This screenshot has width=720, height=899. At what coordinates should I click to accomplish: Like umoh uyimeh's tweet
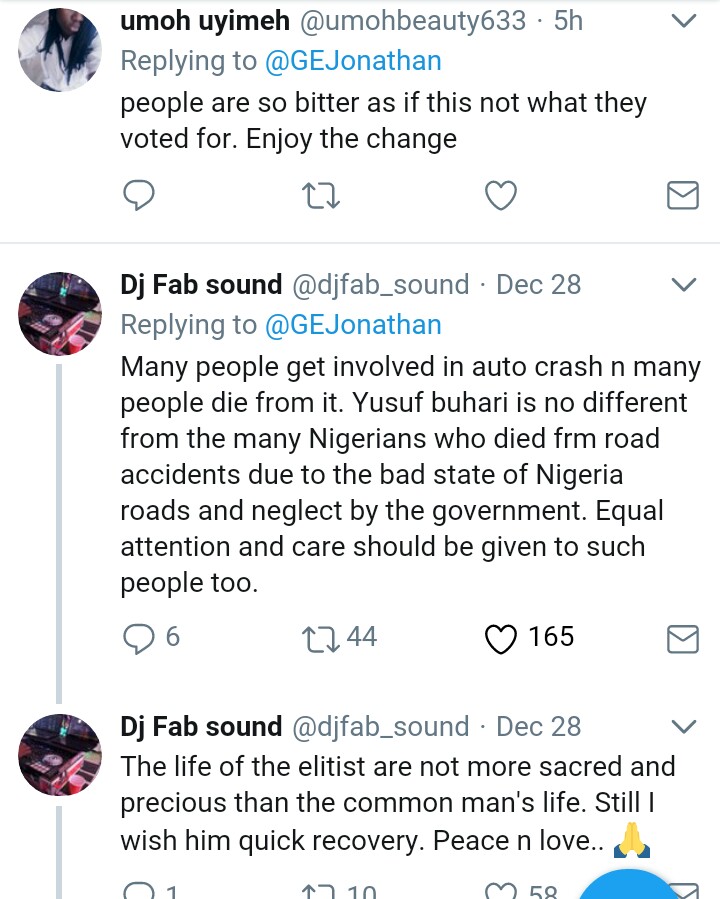[x=500, y=195]
